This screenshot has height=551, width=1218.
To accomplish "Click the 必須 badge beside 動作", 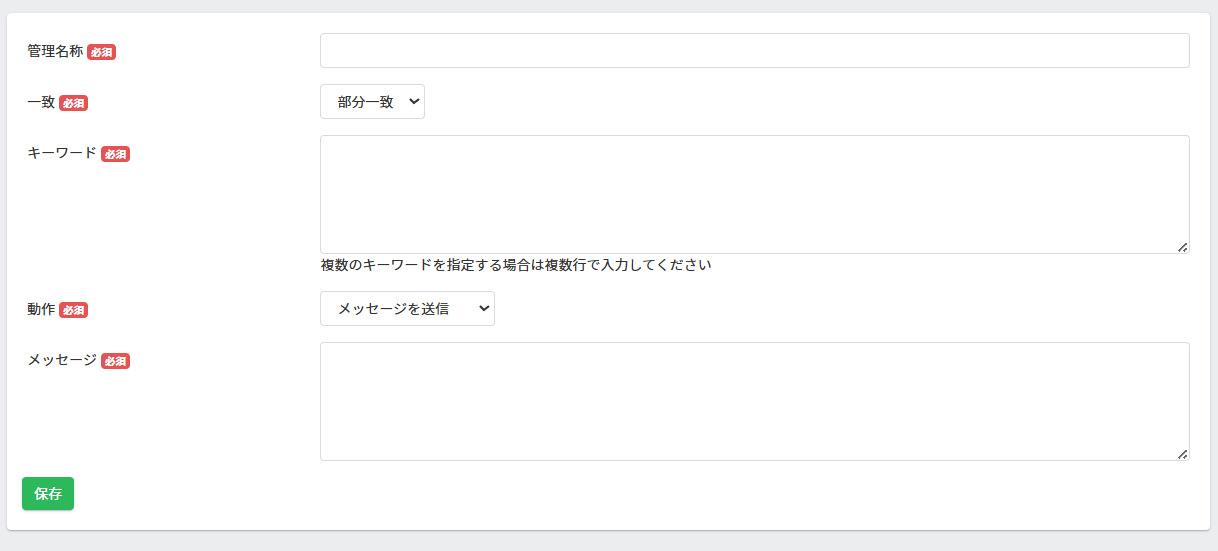I will (x=73, y=310).
